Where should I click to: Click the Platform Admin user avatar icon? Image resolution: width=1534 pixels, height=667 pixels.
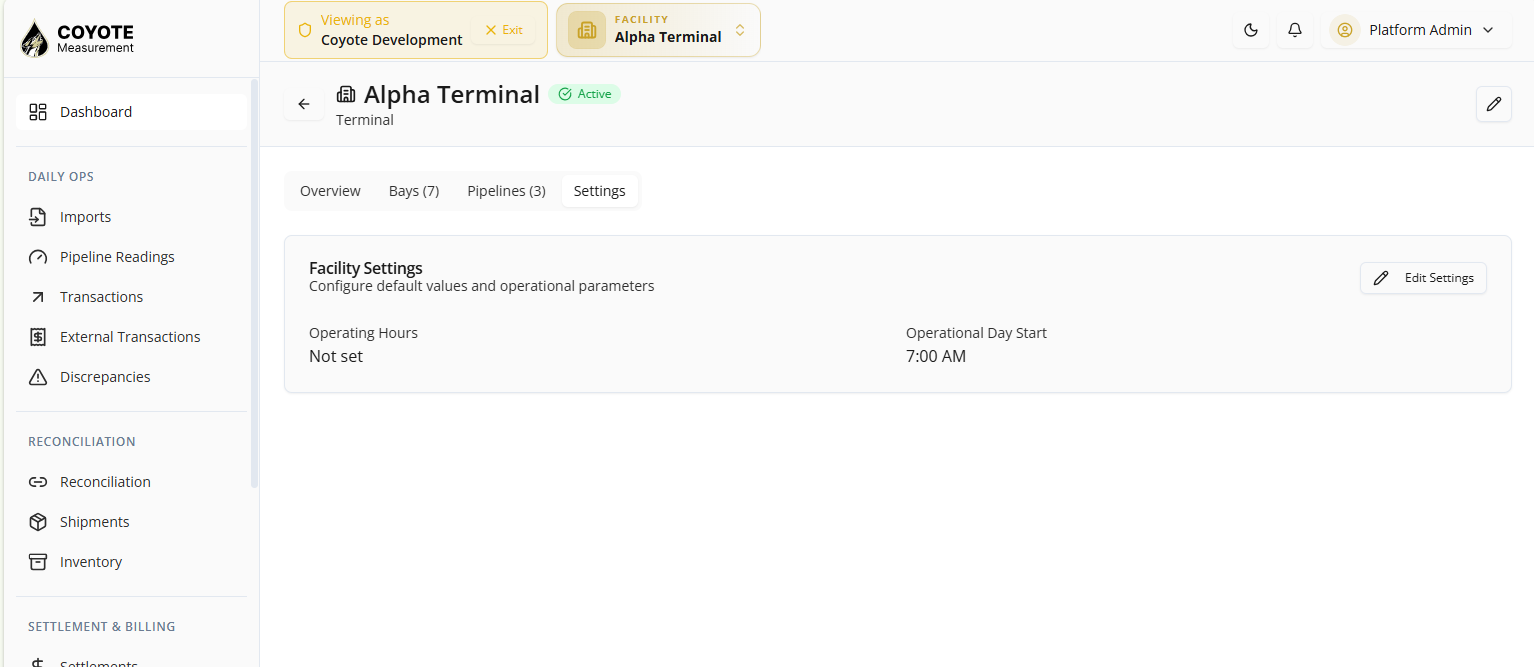pyautogui.click(x=1345, y=30)
